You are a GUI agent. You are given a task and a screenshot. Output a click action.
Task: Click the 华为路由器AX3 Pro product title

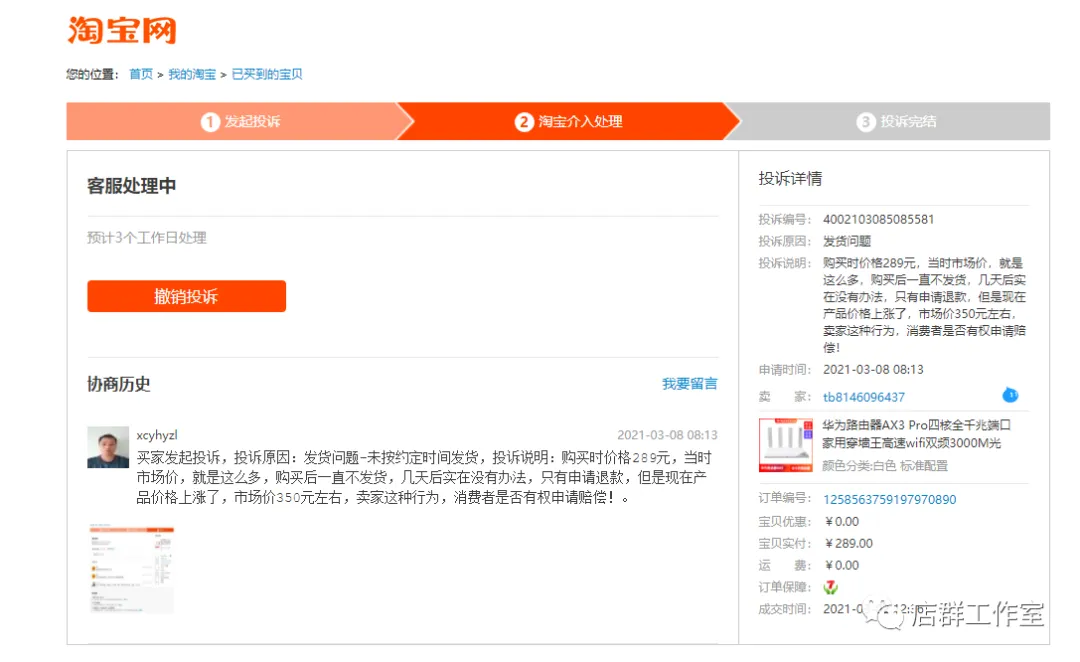[916, 426]
